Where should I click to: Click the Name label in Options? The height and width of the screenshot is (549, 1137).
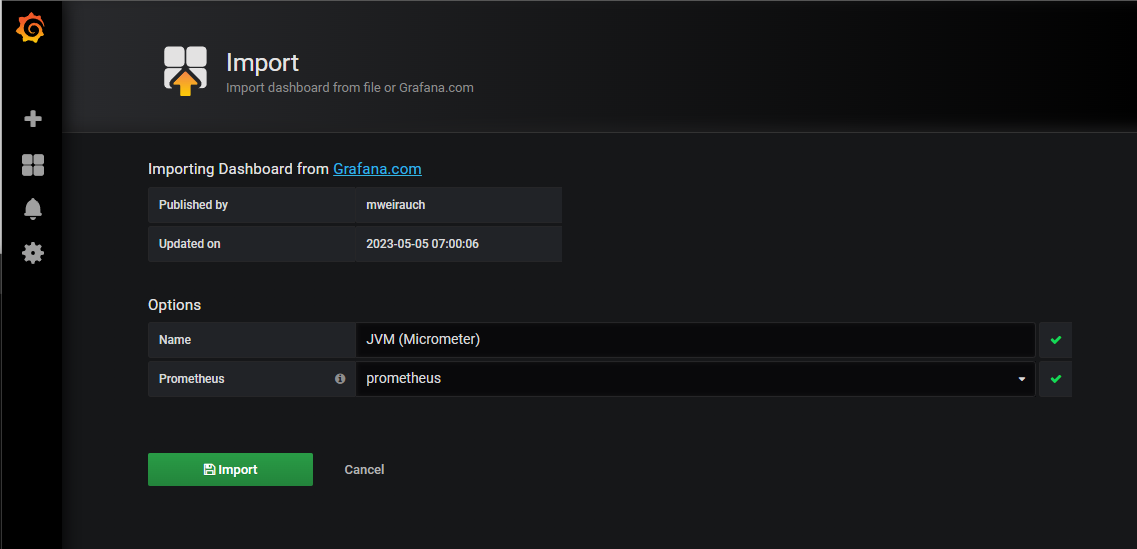[x=175, y=339]
